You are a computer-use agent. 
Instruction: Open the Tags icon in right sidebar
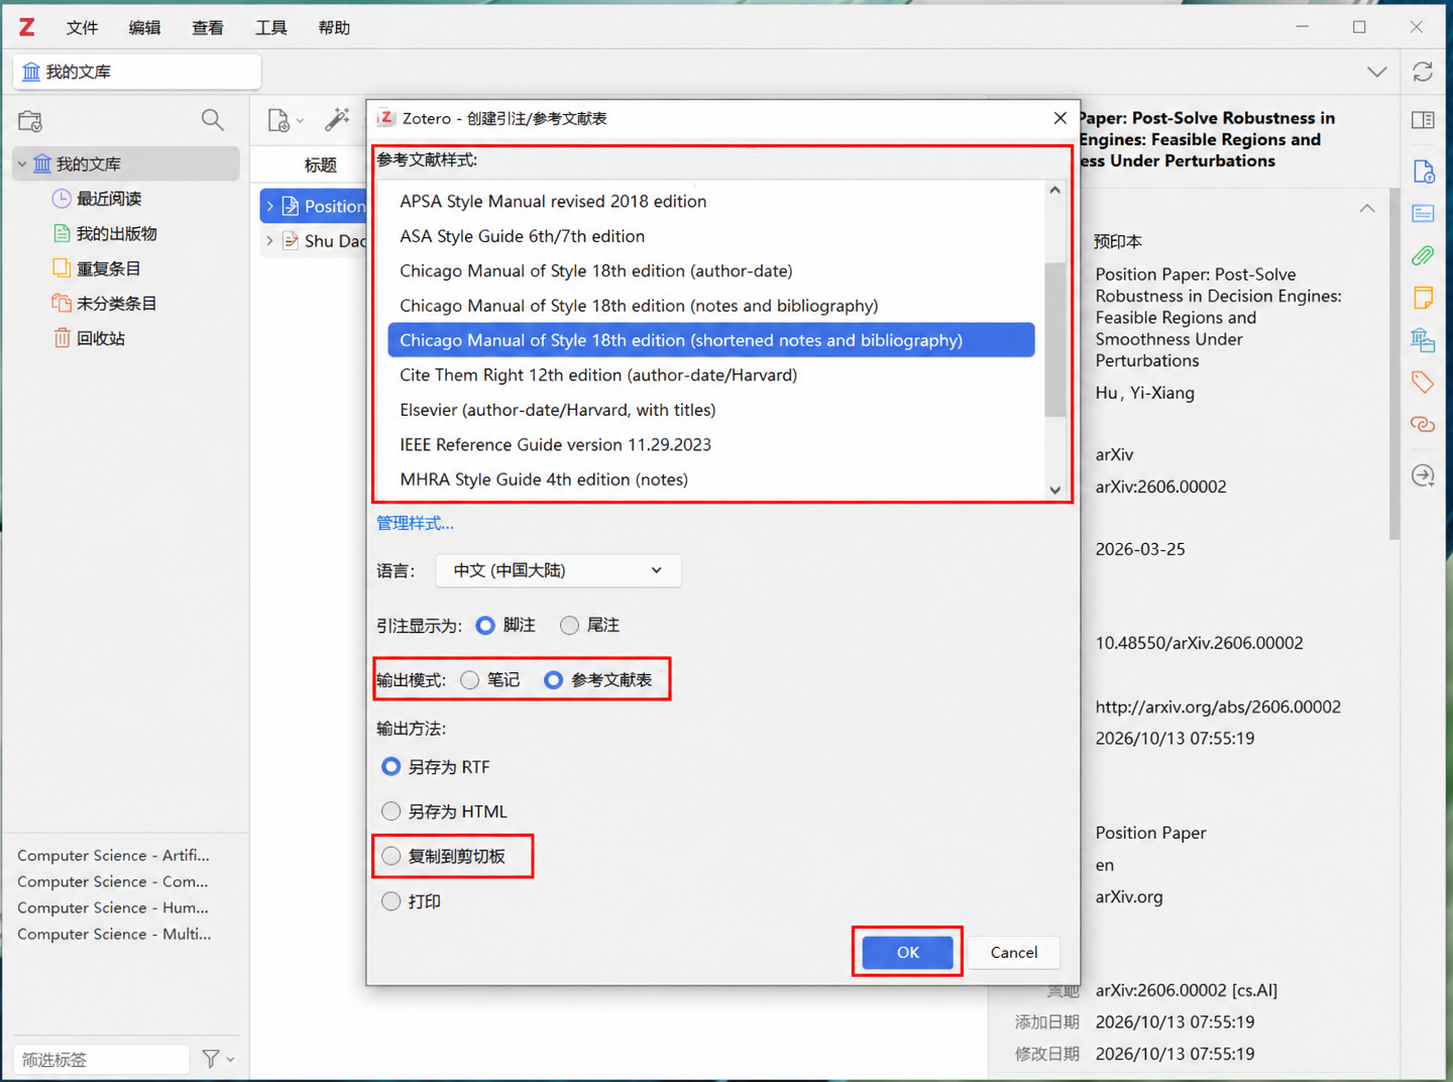click(x=1423, y=382)
